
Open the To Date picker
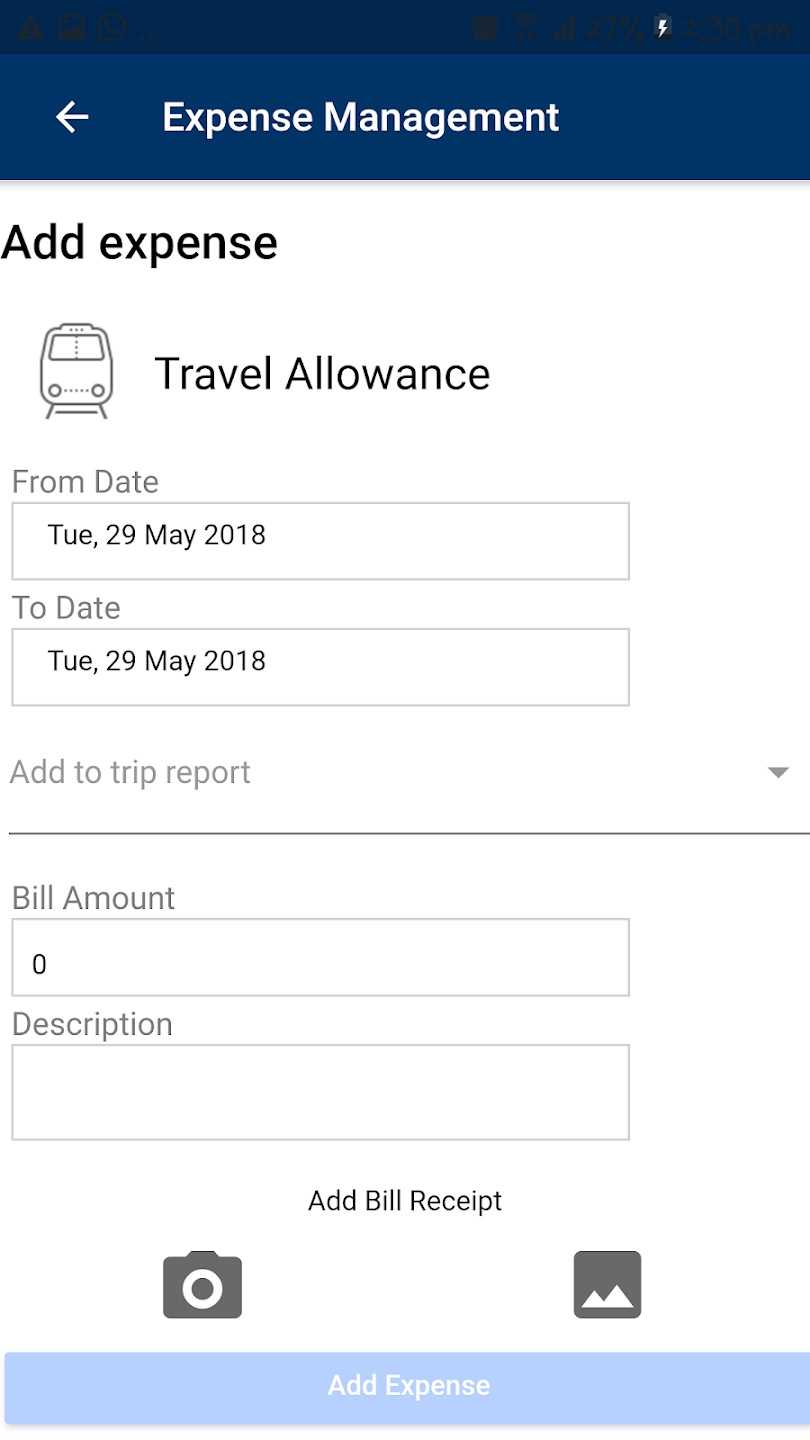tap(320, 667)
